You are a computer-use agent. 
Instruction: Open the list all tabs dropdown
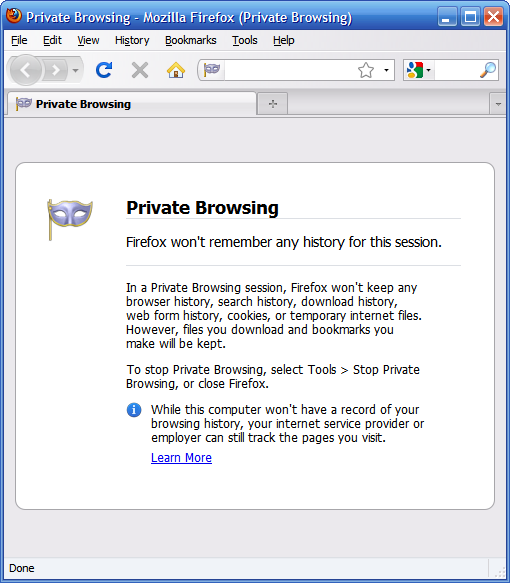pyautogui.click(x=498, y=104)
